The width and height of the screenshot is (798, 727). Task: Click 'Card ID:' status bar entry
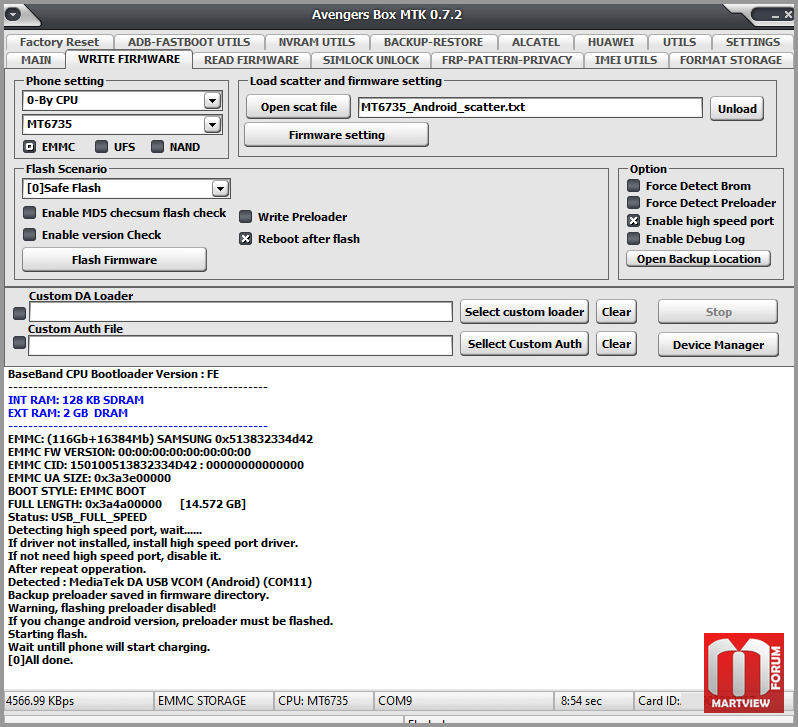(x=660, y=701)
